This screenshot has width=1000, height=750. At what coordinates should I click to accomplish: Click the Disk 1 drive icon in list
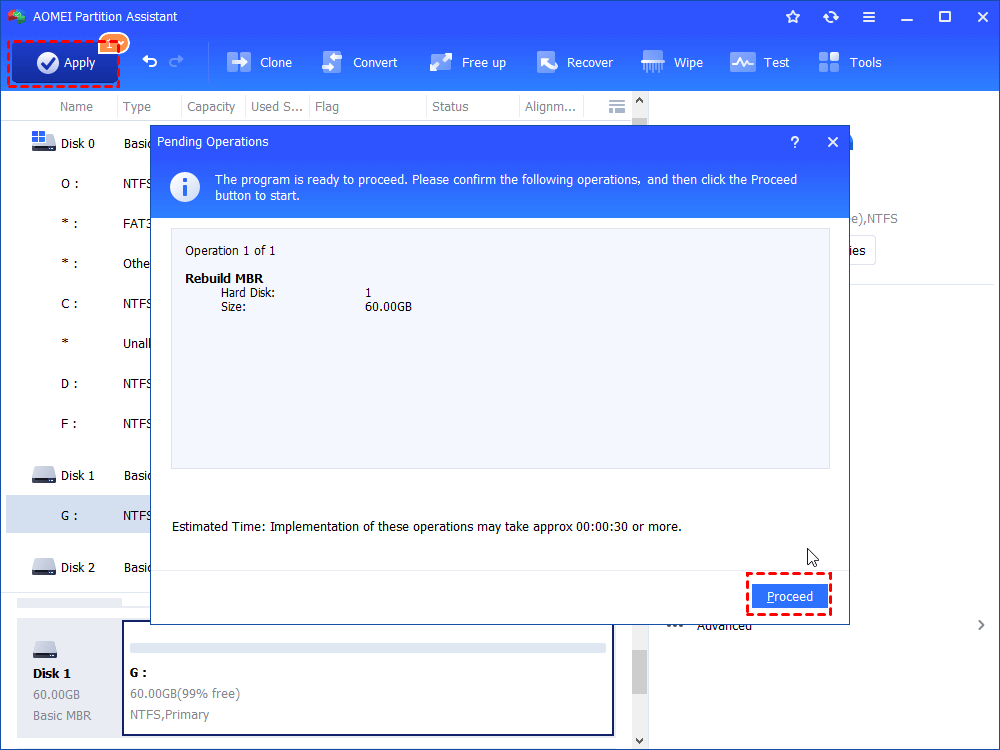point(43,474)
